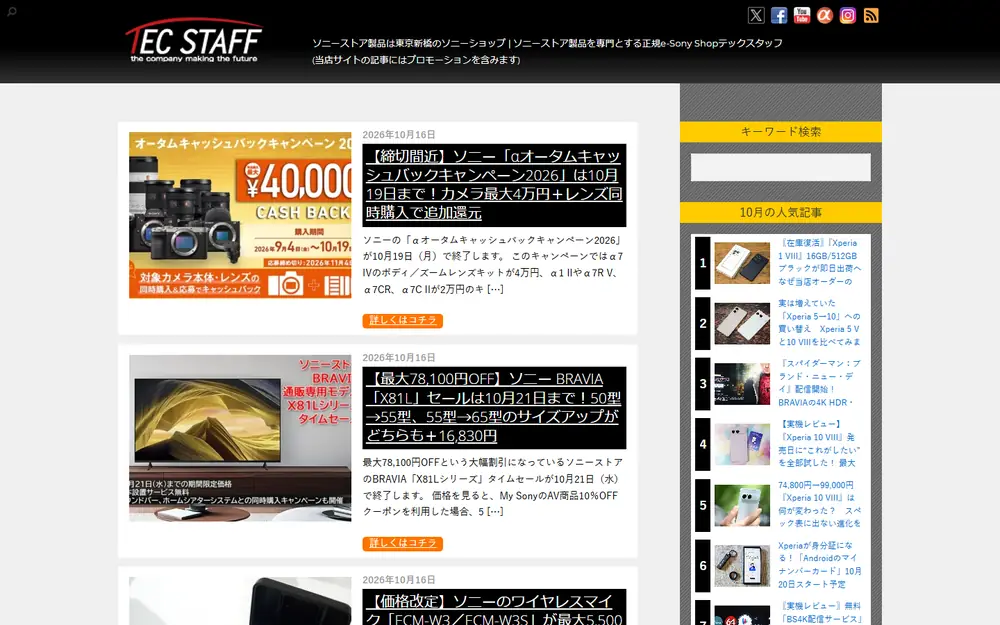Click the 2026年10月16日 date above BRAVIA article

pos(399,358)
